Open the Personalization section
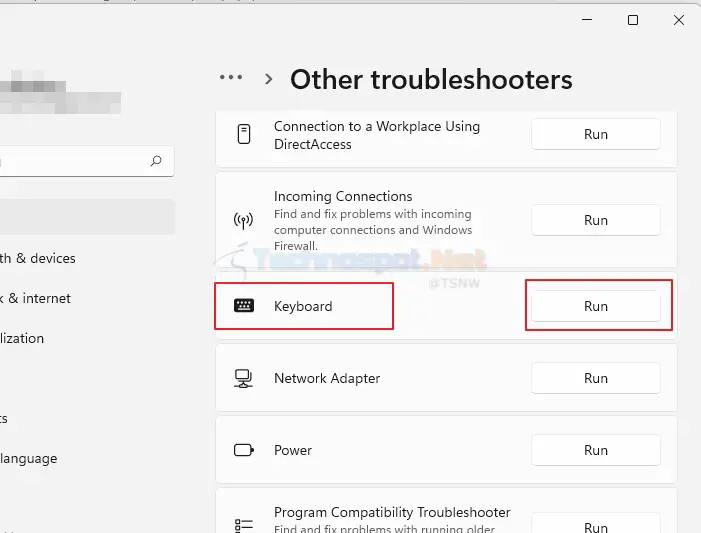 (x=22, y=338)
